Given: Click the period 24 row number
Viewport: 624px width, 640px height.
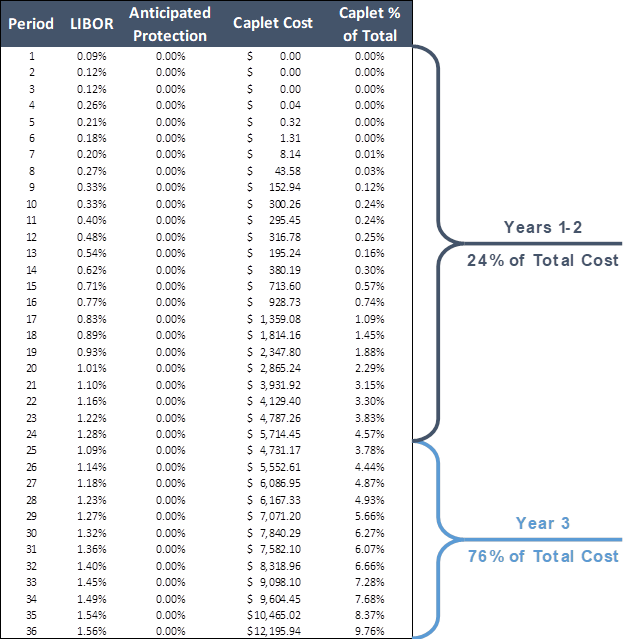Looking at the screenshot, I should tap(32, 434).
